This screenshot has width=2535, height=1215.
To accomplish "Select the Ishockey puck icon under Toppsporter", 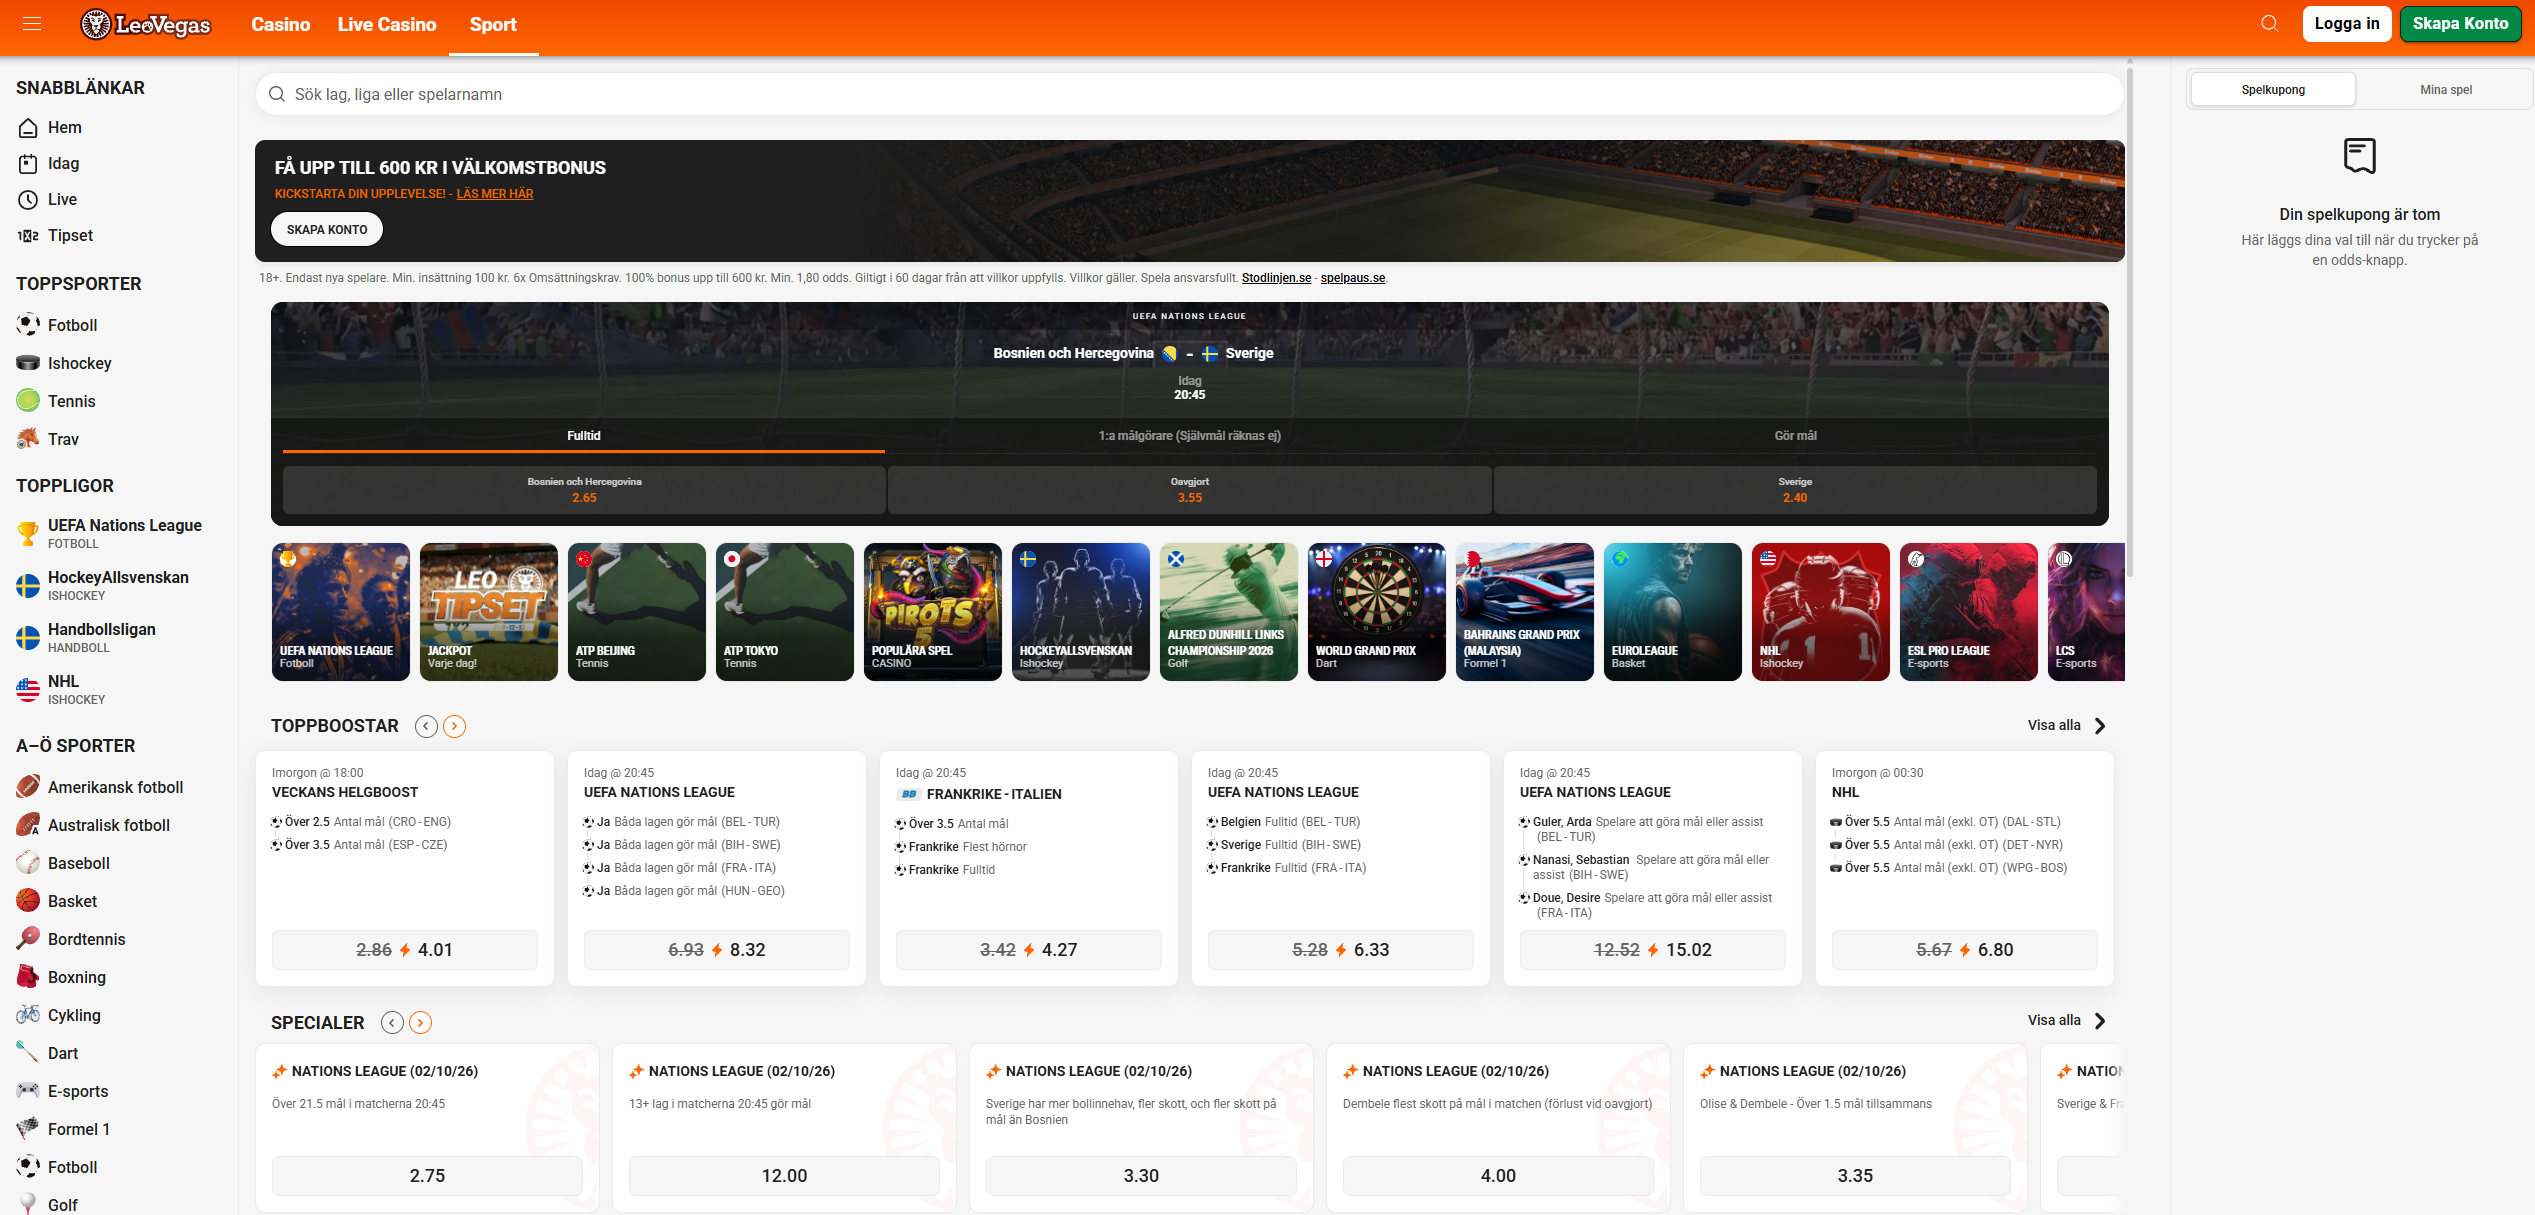I will pos(28,363).
